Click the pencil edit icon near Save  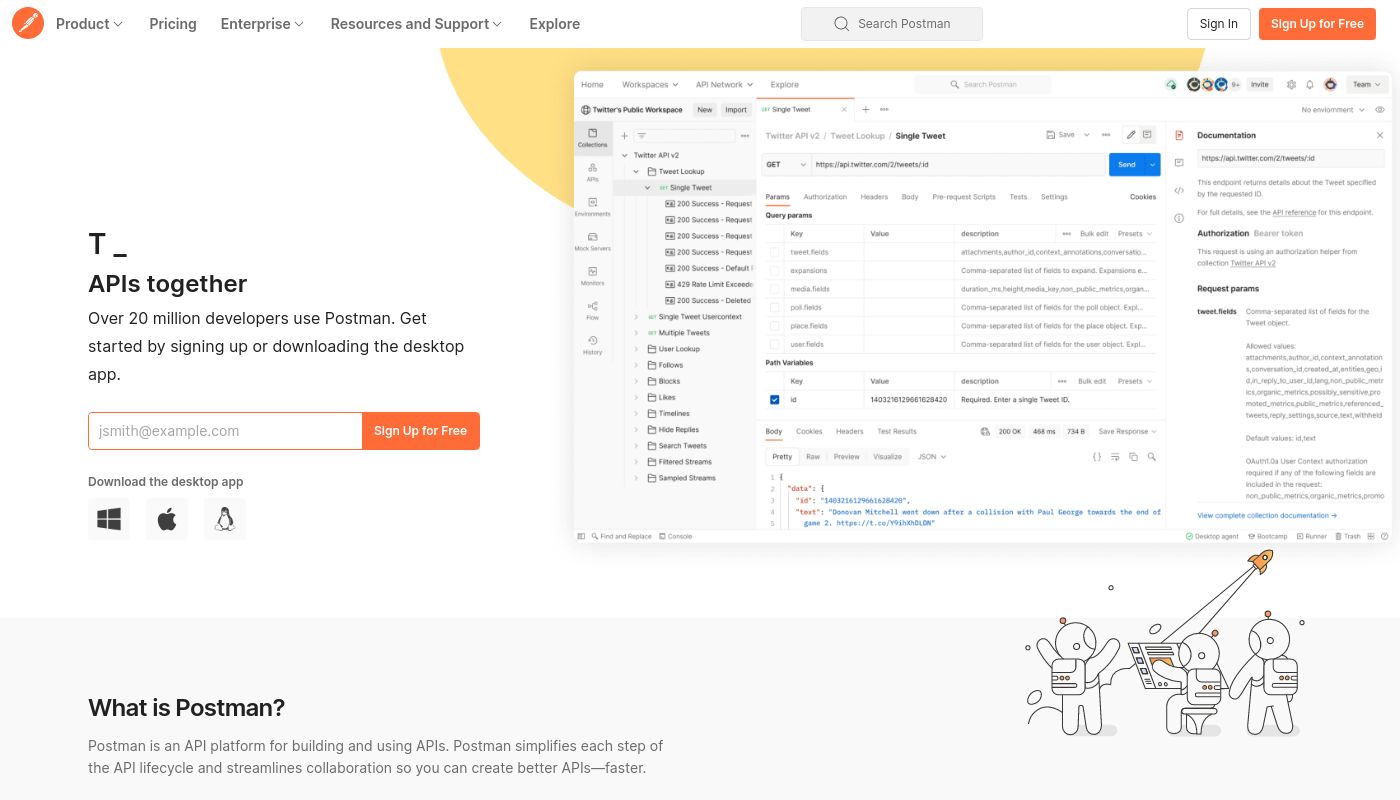tap(1131, 135)
